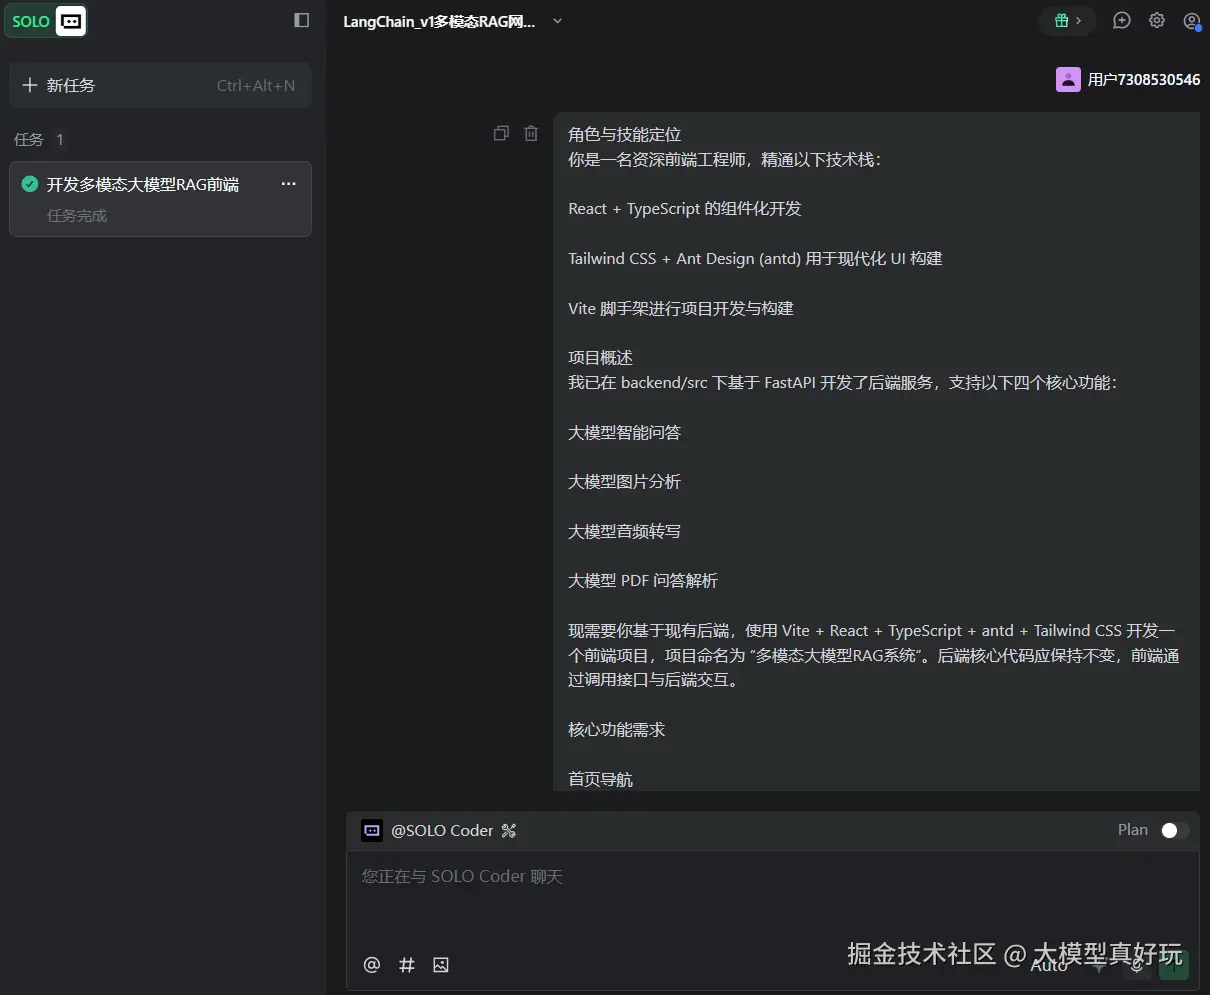Open the LangChain_v1多模态RAG conversation title dropdown

[x=557, y=20]
